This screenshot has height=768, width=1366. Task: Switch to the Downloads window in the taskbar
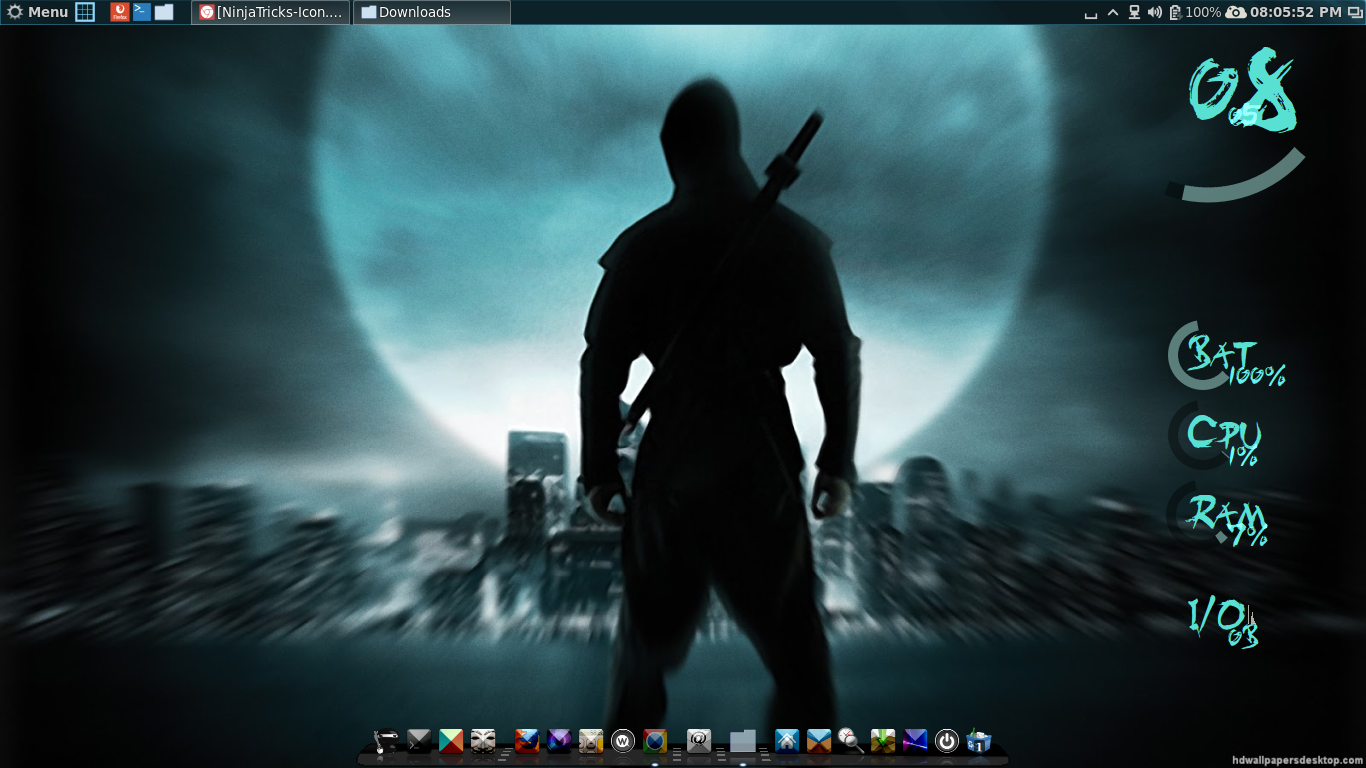coord(432,12)
